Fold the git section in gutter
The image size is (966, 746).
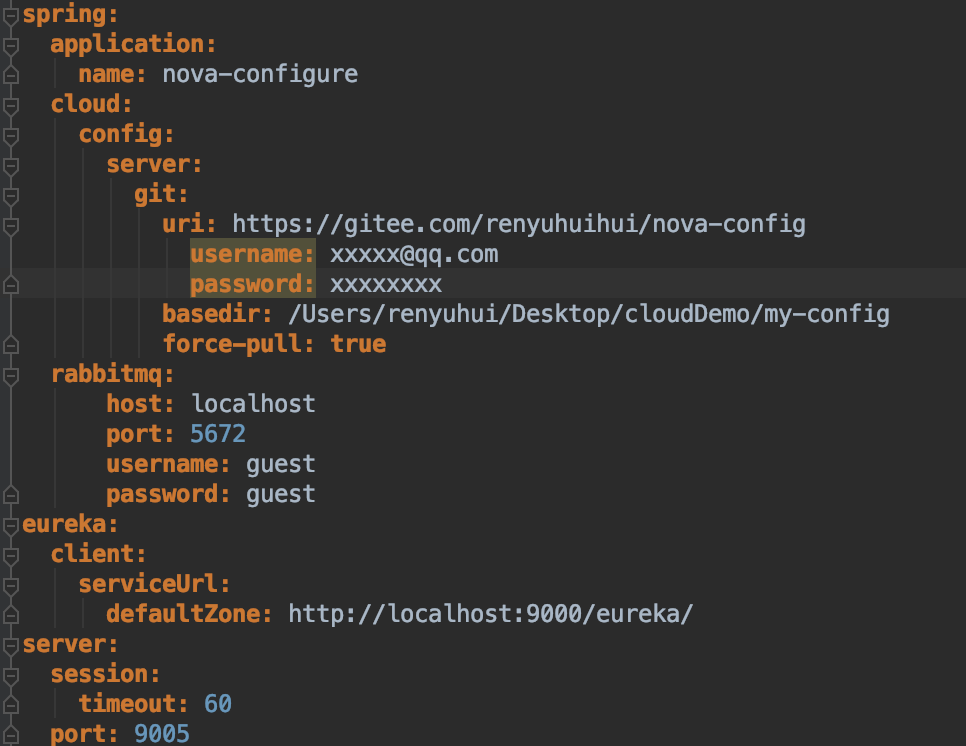click(x=10, y=195)
